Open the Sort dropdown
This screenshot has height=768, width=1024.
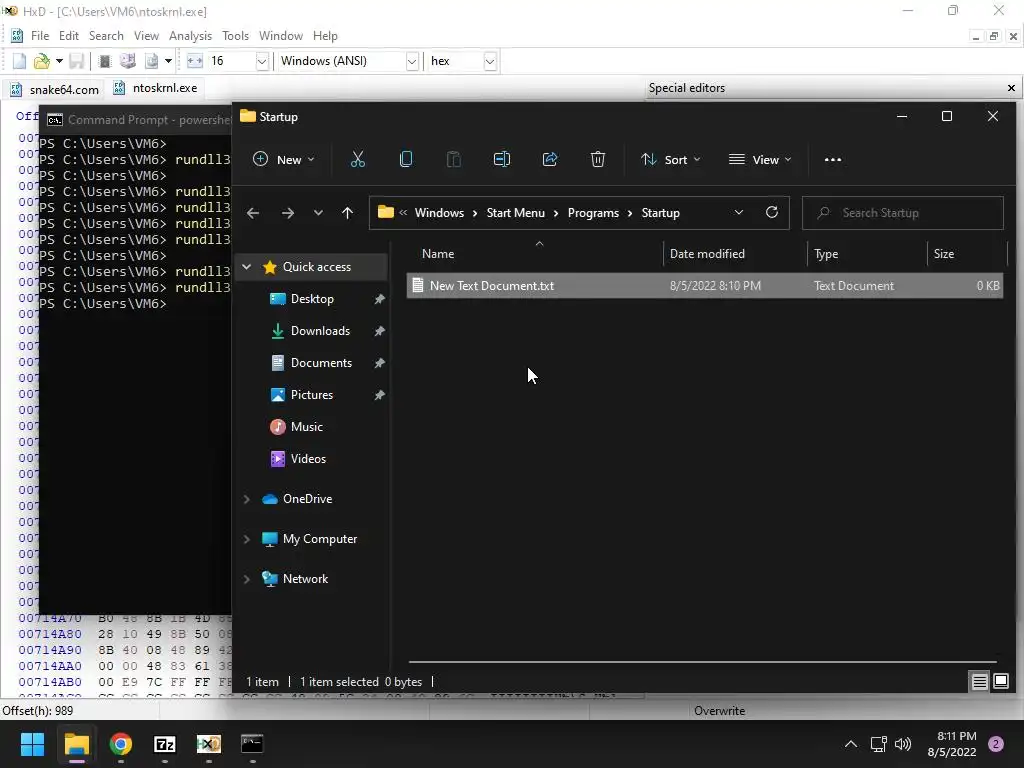[x=671, y=159]
